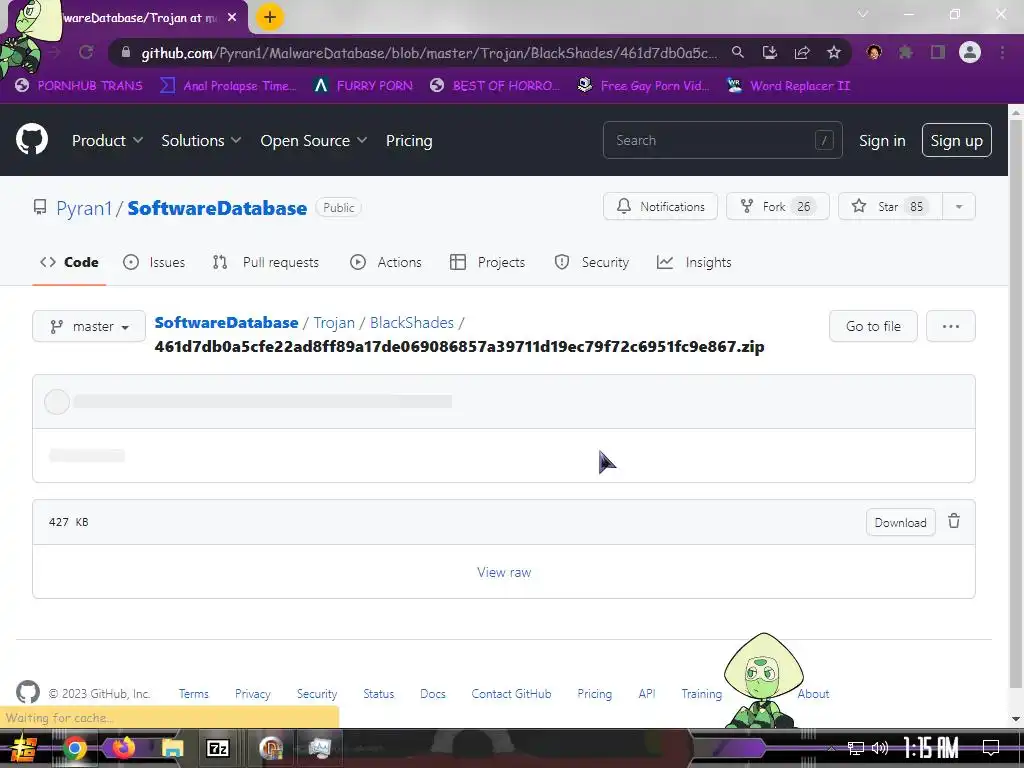Open the Start menu button

tap(24, 748)
